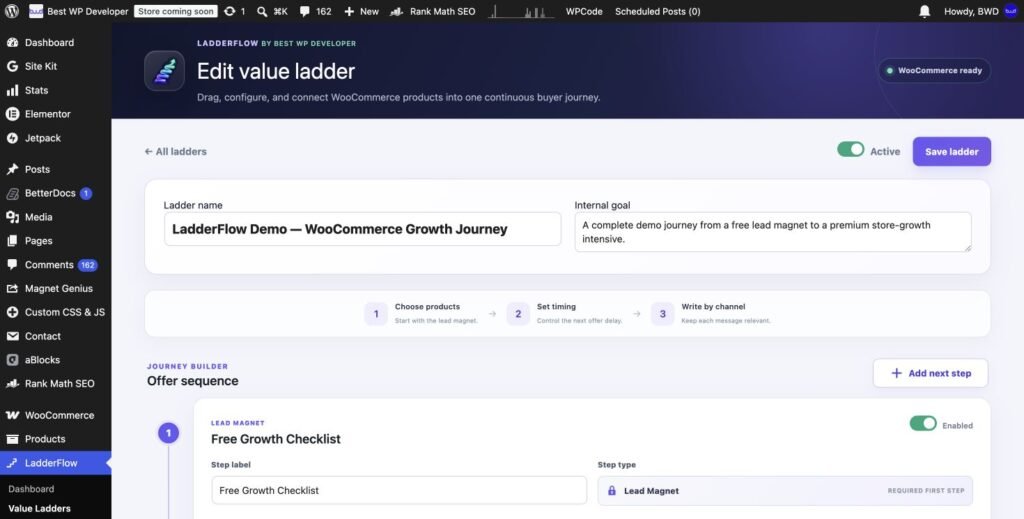Viewport: 1024px width, 519px height.
Task: Open the Site Kit menu item
Action: click(56, 66)
